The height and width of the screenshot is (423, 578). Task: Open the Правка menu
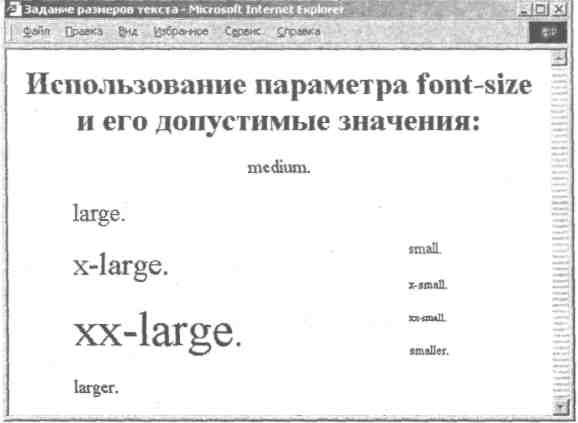(x=84, y=31)
